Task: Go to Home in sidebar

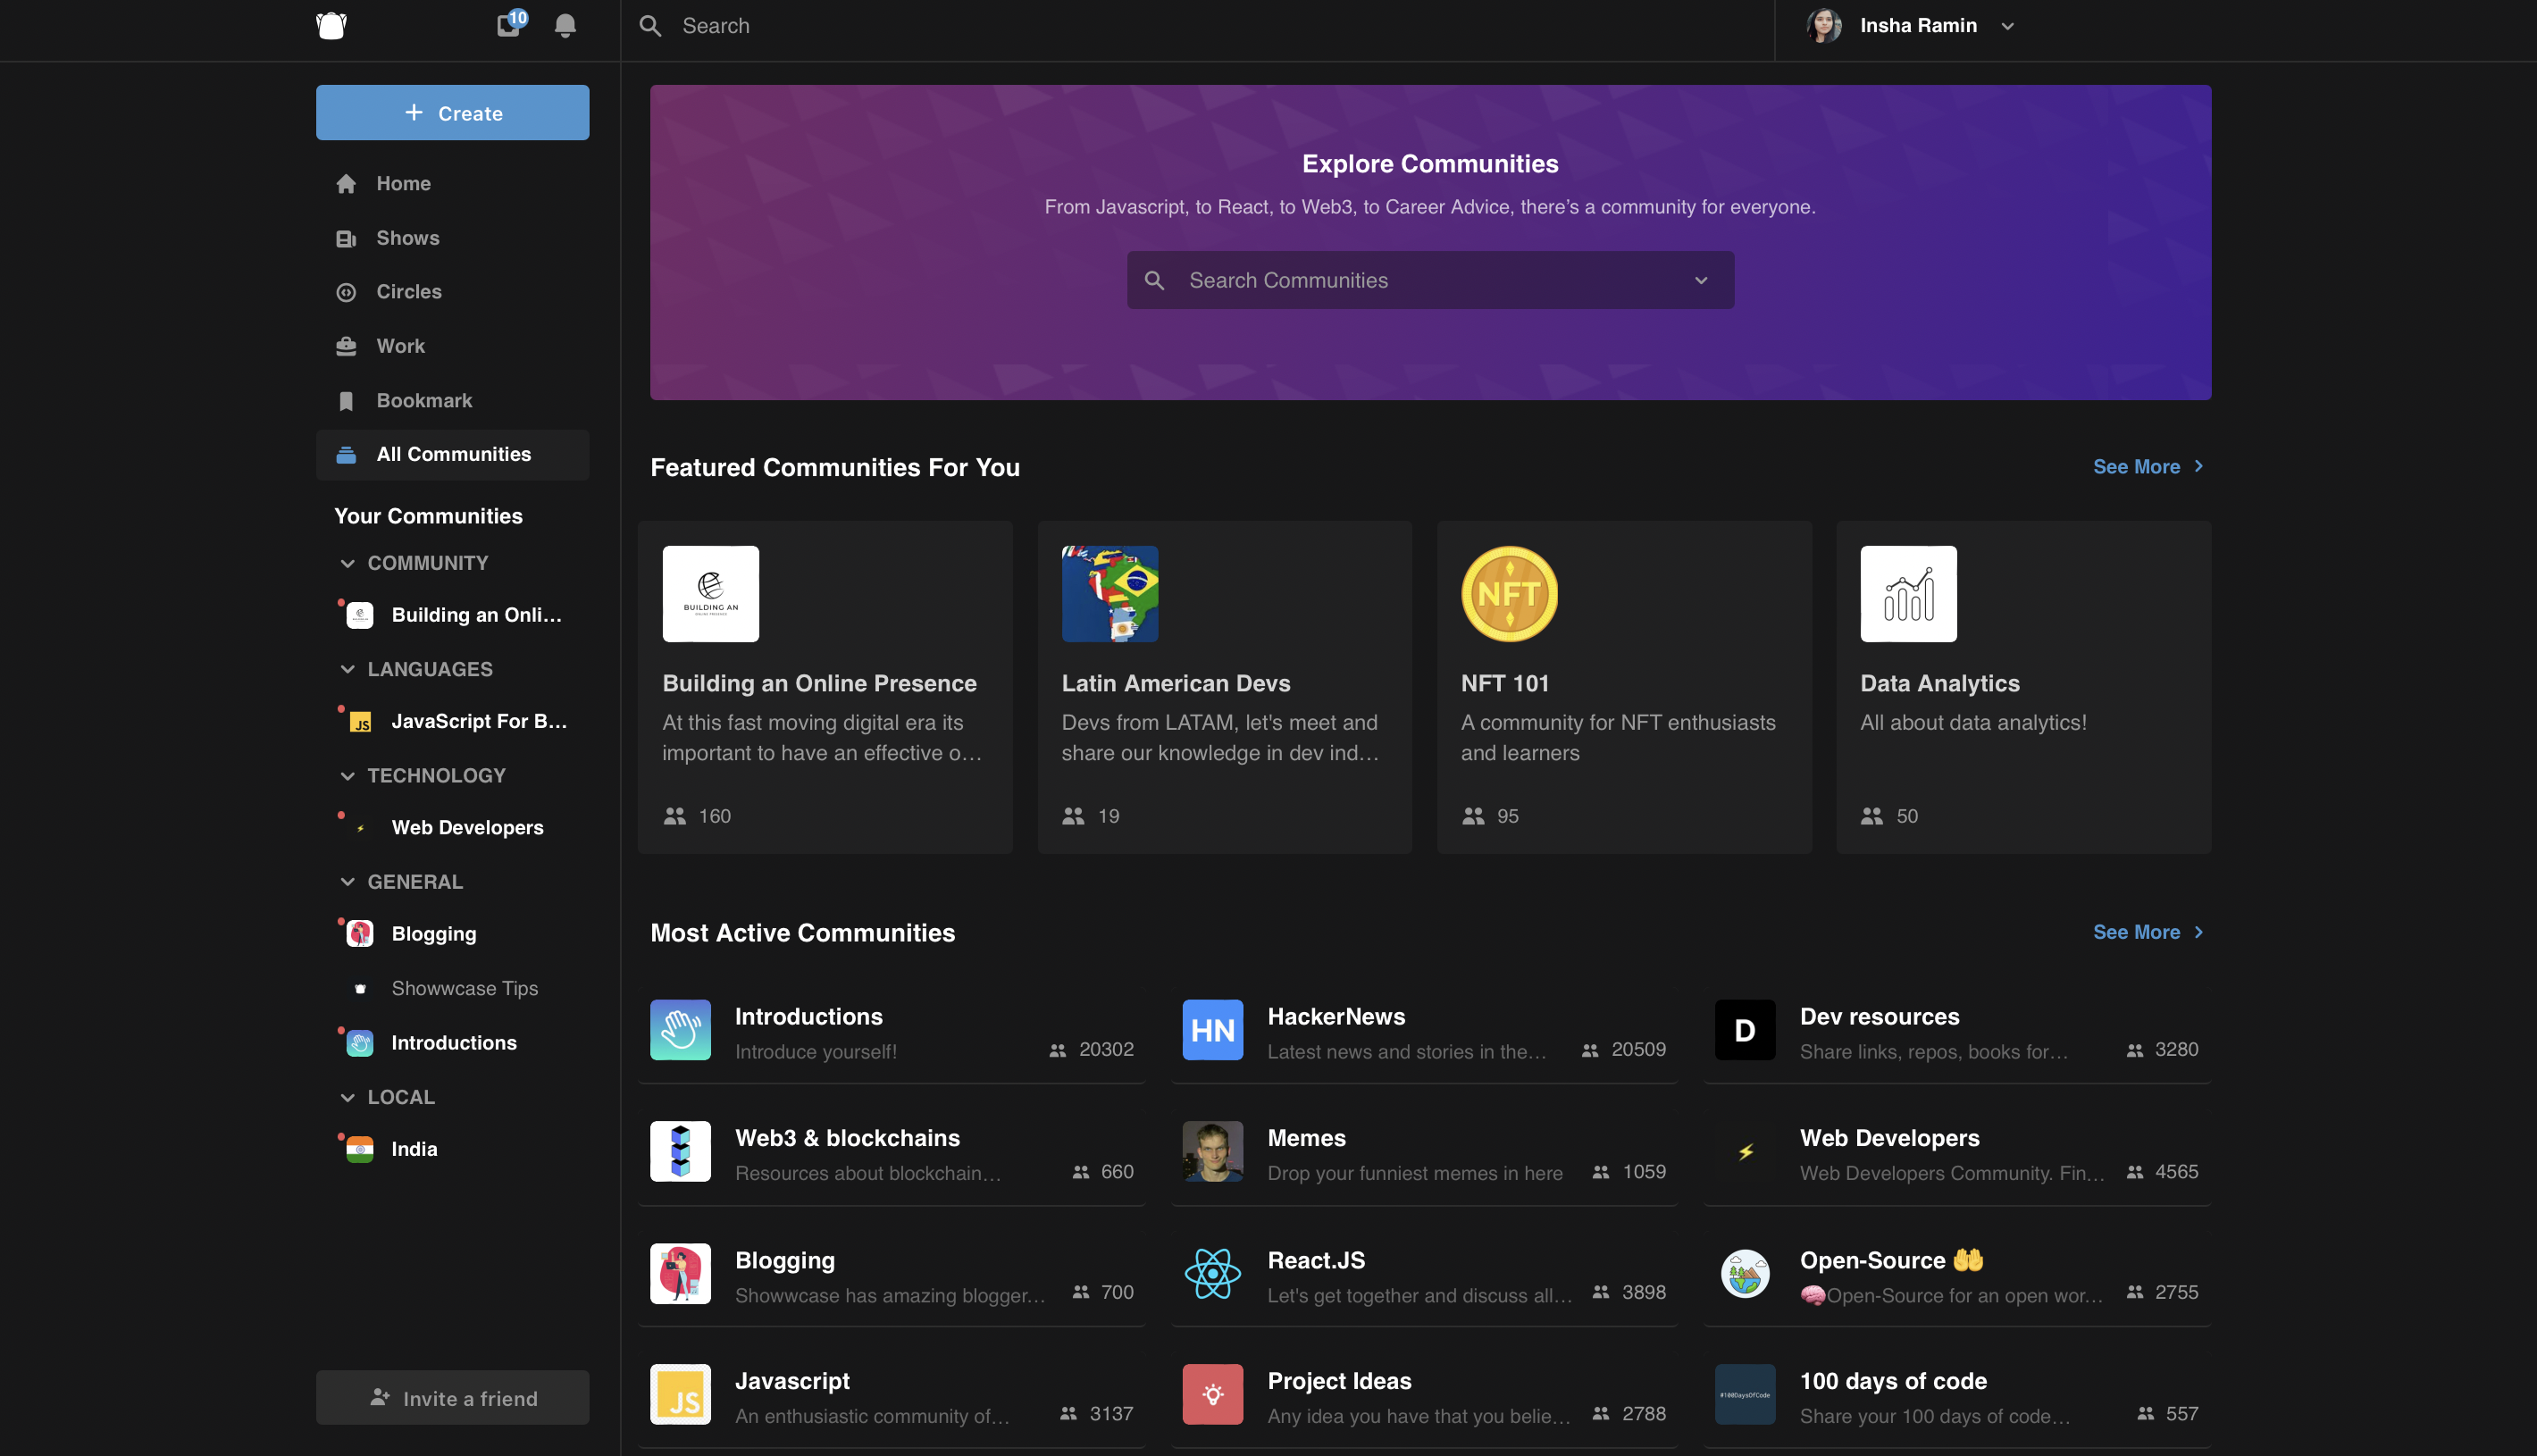Action: pyautogui.click(x=452, y=183)
